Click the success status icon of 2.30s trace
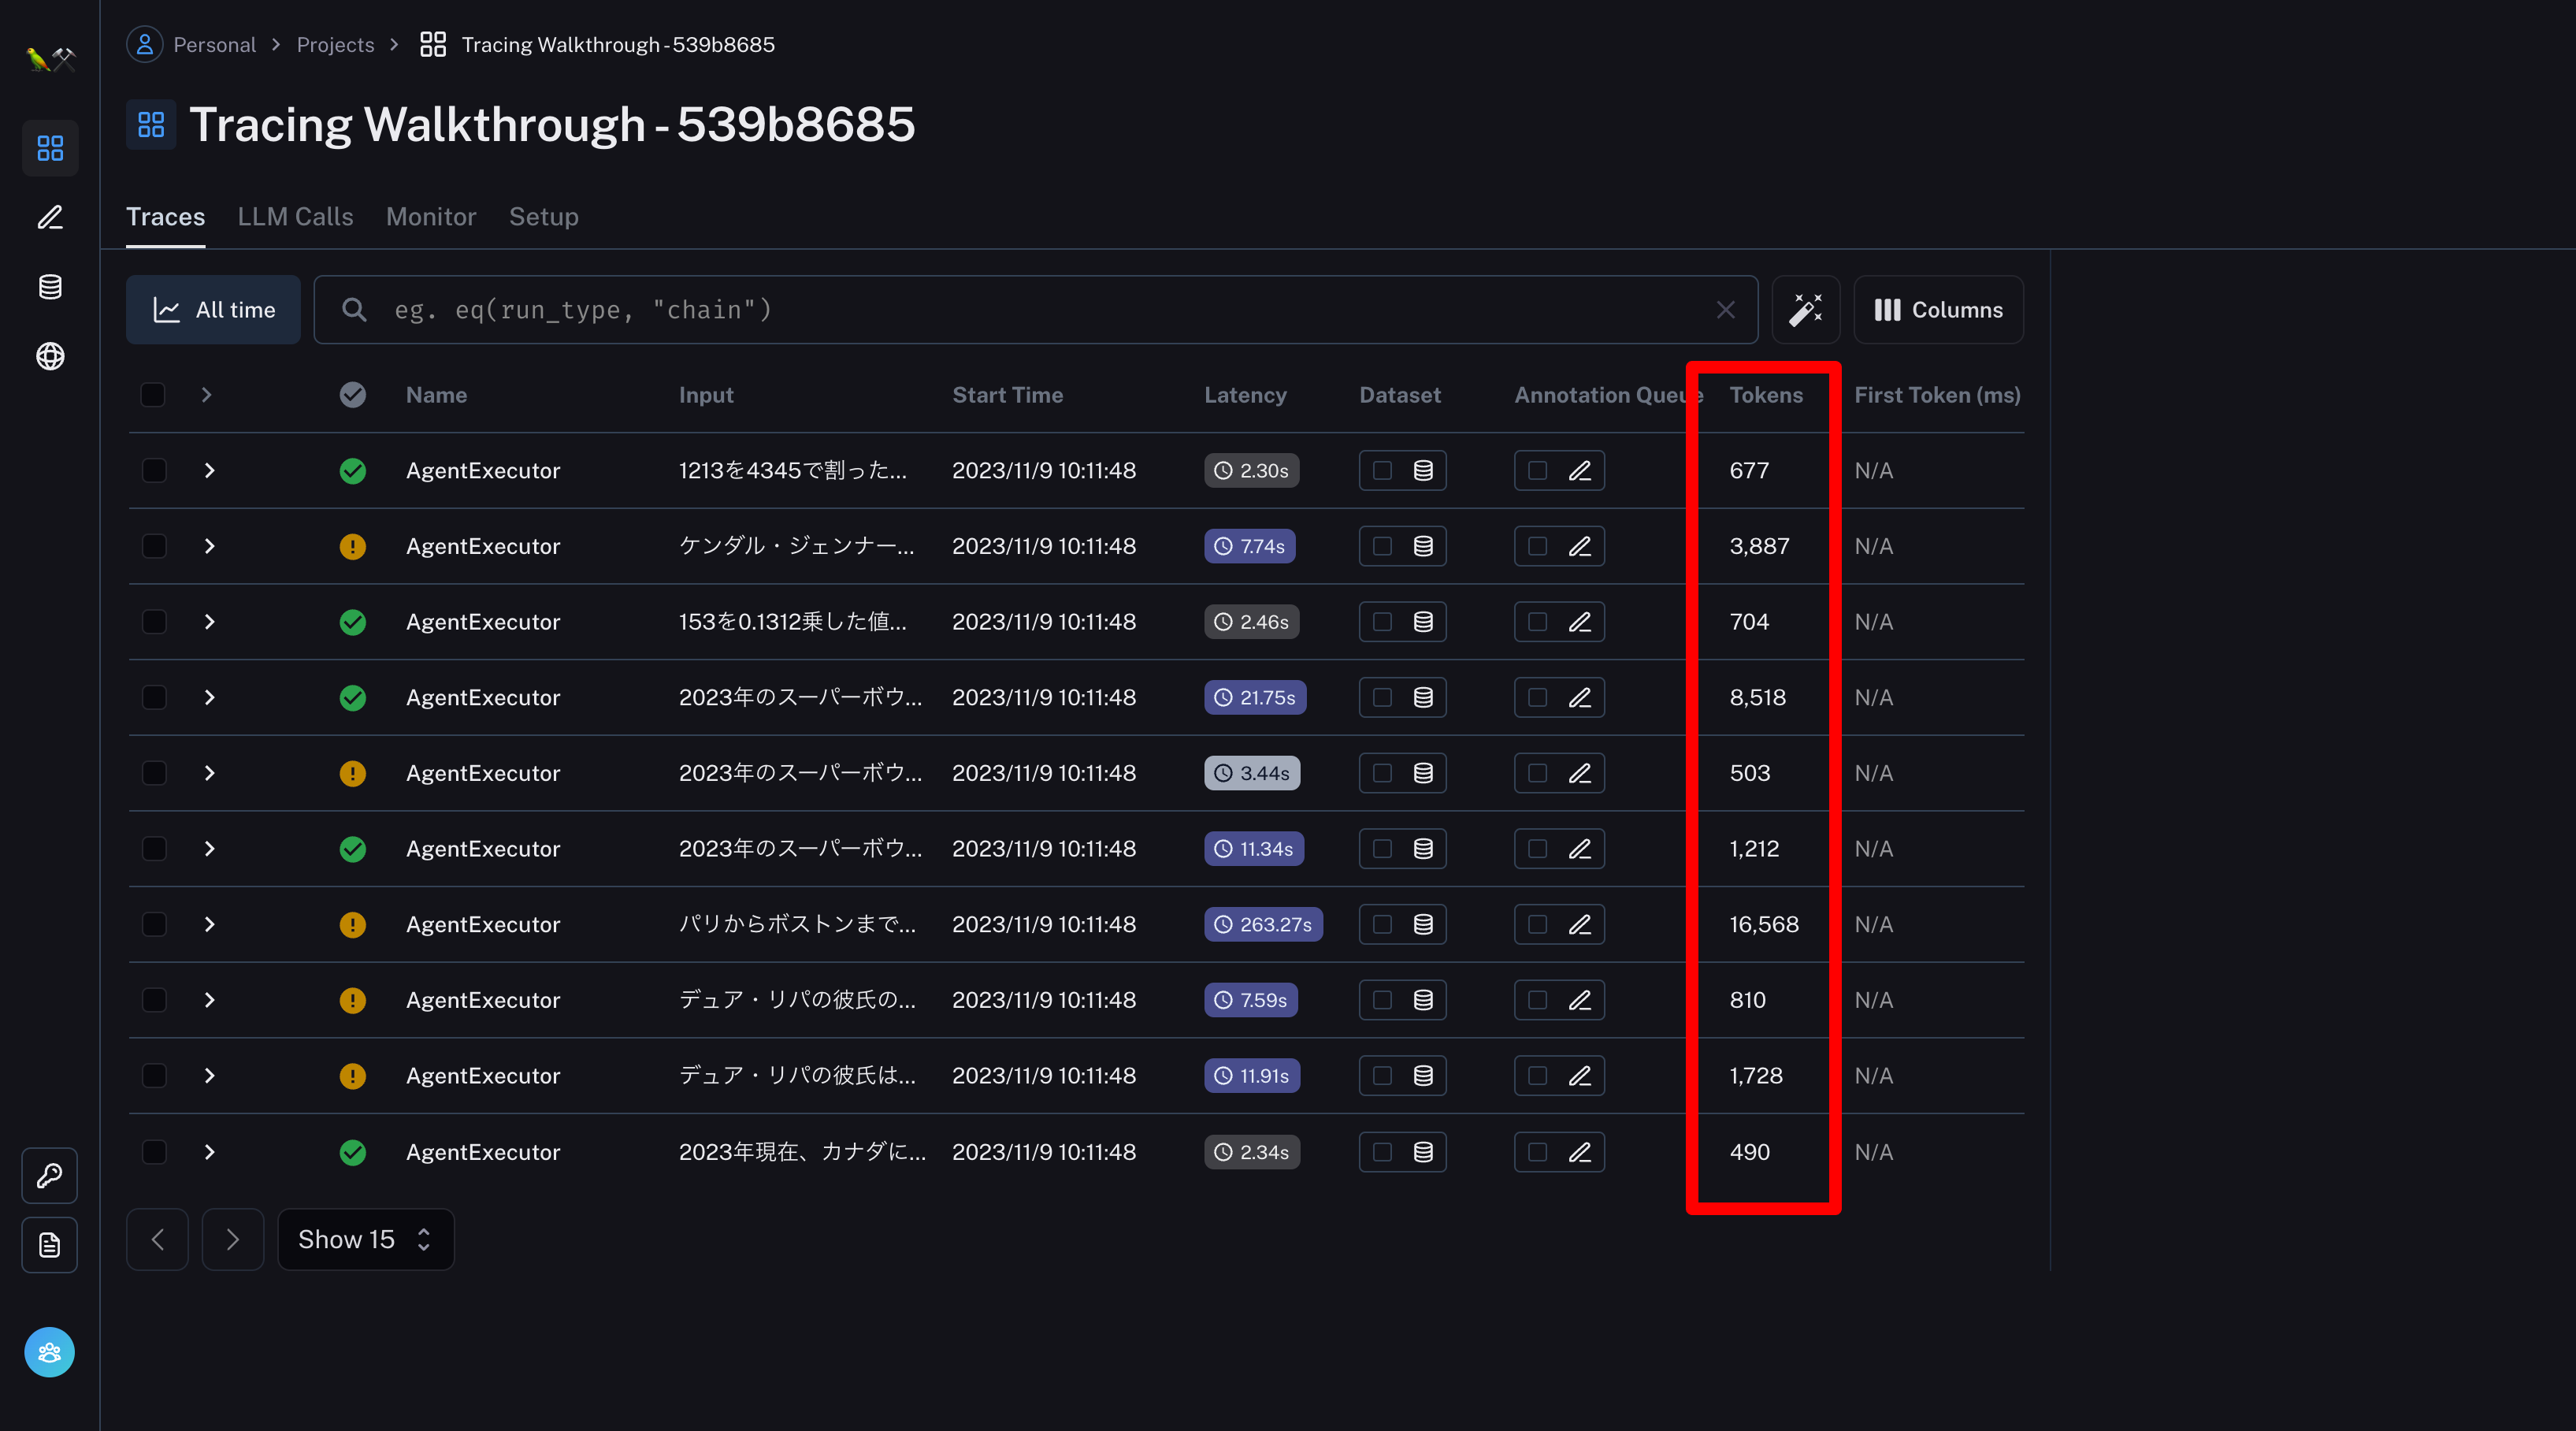The width and height of the screenshot is (2576, 1431). click(352, 470)
